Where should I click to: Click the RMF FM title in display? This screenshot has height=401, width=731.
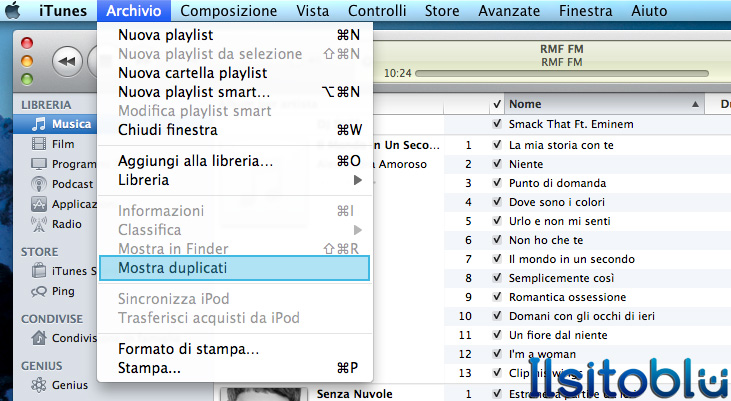[x=562, y=49]
